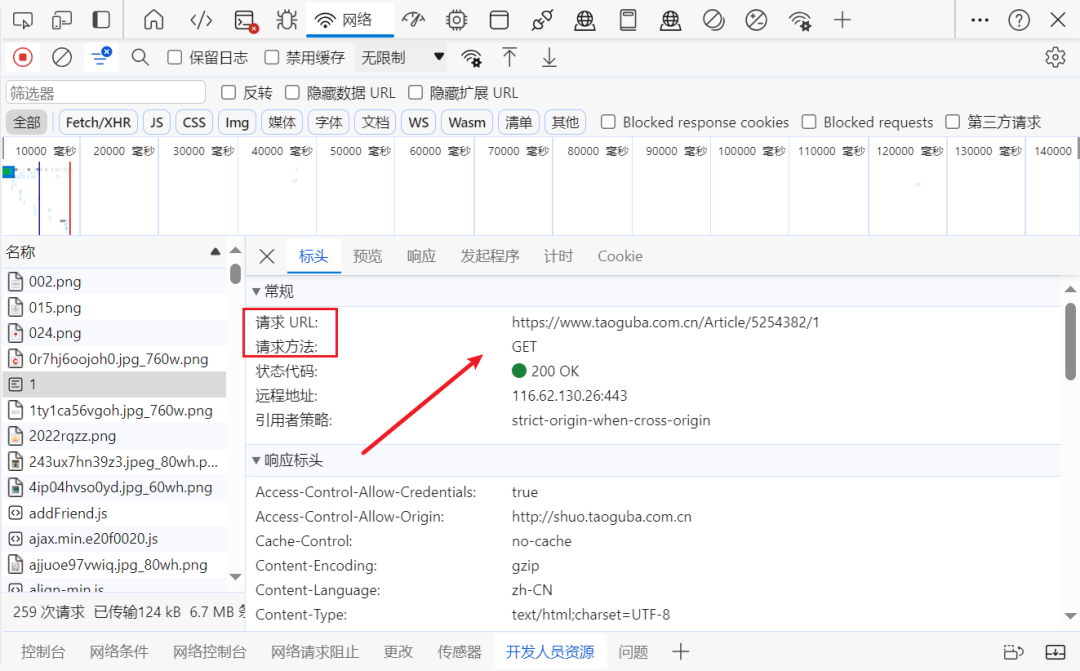Clear the network request list
1080x671 pixels.
click(62, 57)
